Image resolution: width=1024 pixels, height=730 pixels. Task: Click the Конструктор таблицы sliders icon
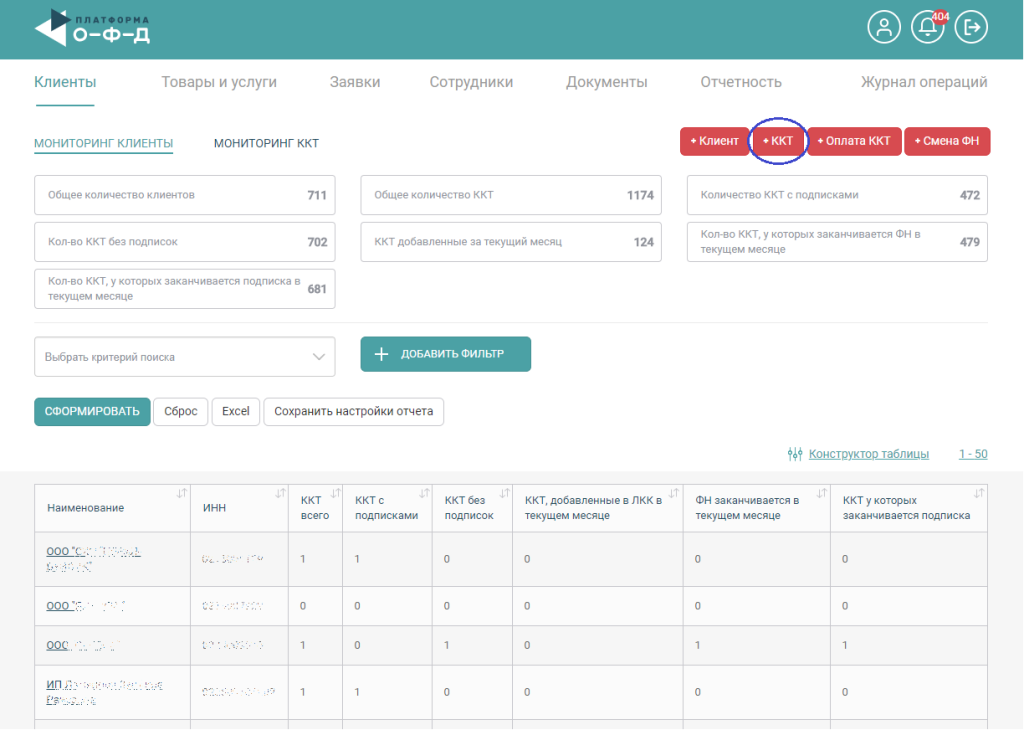coord(795,454)
